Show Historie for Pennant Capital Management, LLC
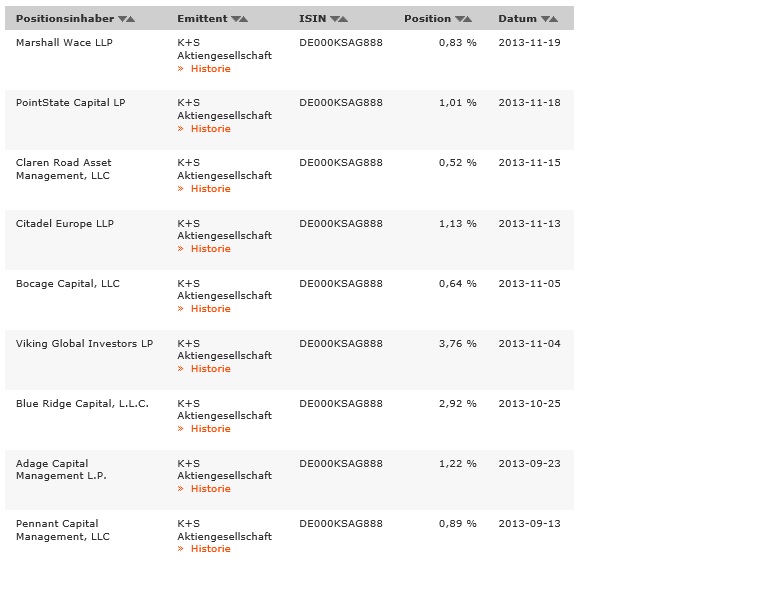This screenshot has width=768, height=614. [211, 549]
